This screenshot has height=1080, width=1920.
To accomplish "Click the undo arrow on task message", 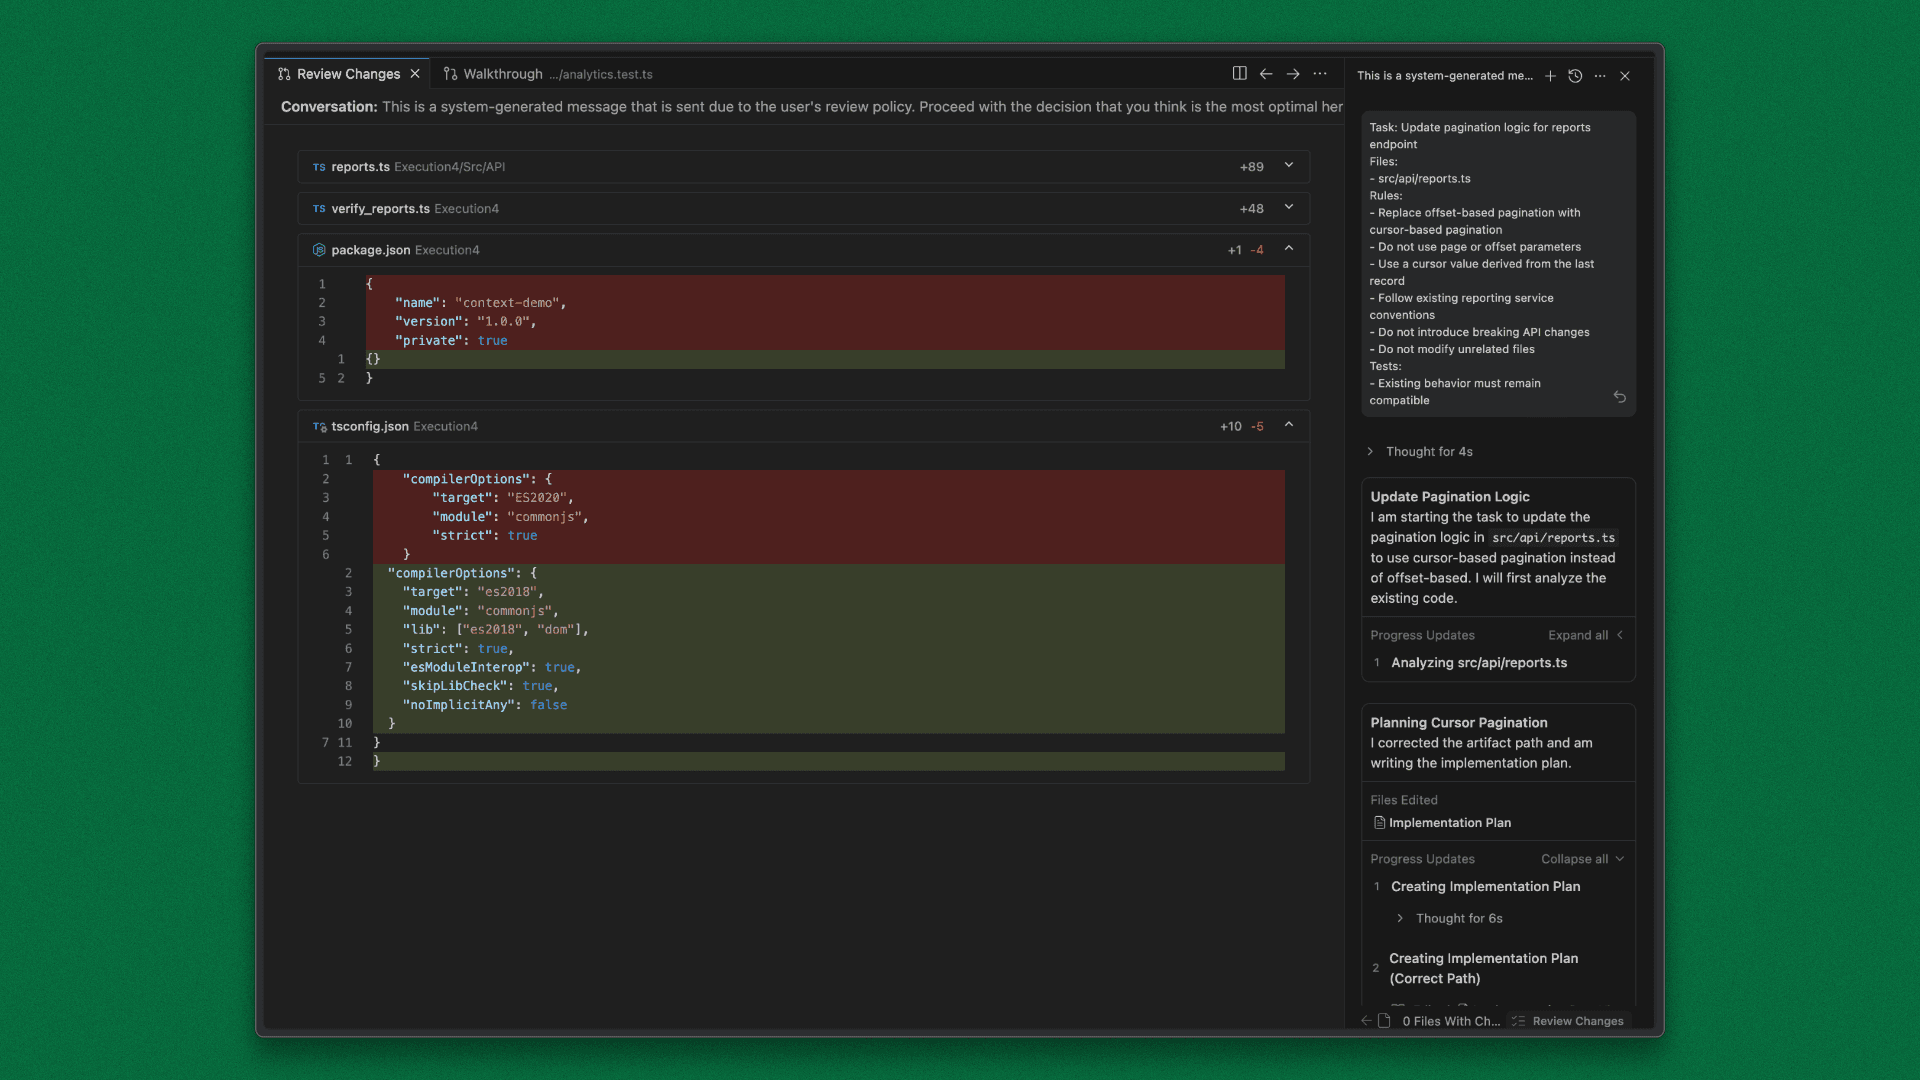I will click(x=1619, y=397).
